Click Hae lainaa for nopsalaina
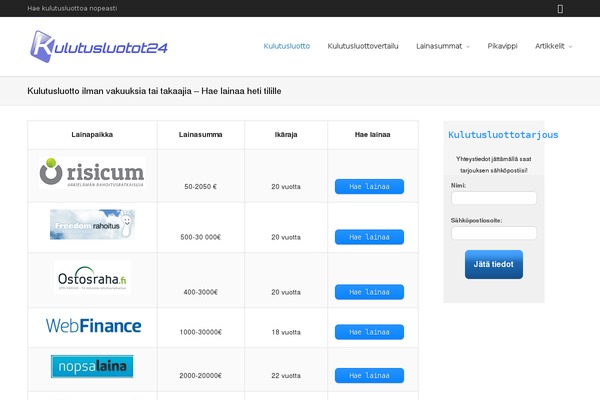This screenshot has height=400, width=600. click(x=369, y=376)
